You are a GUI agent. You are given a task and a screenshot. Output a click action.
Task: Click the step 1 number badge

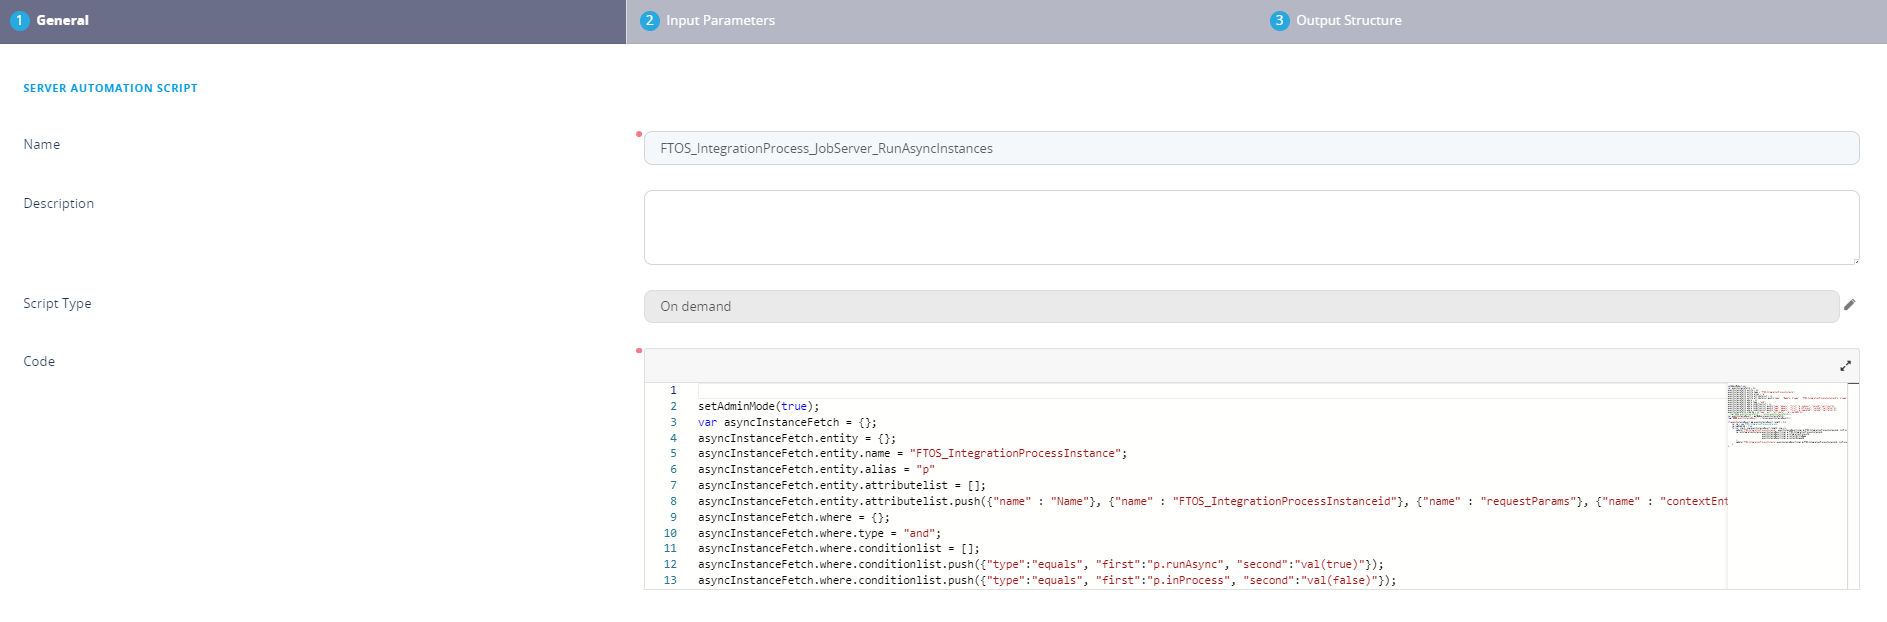(x=19, y=21)
